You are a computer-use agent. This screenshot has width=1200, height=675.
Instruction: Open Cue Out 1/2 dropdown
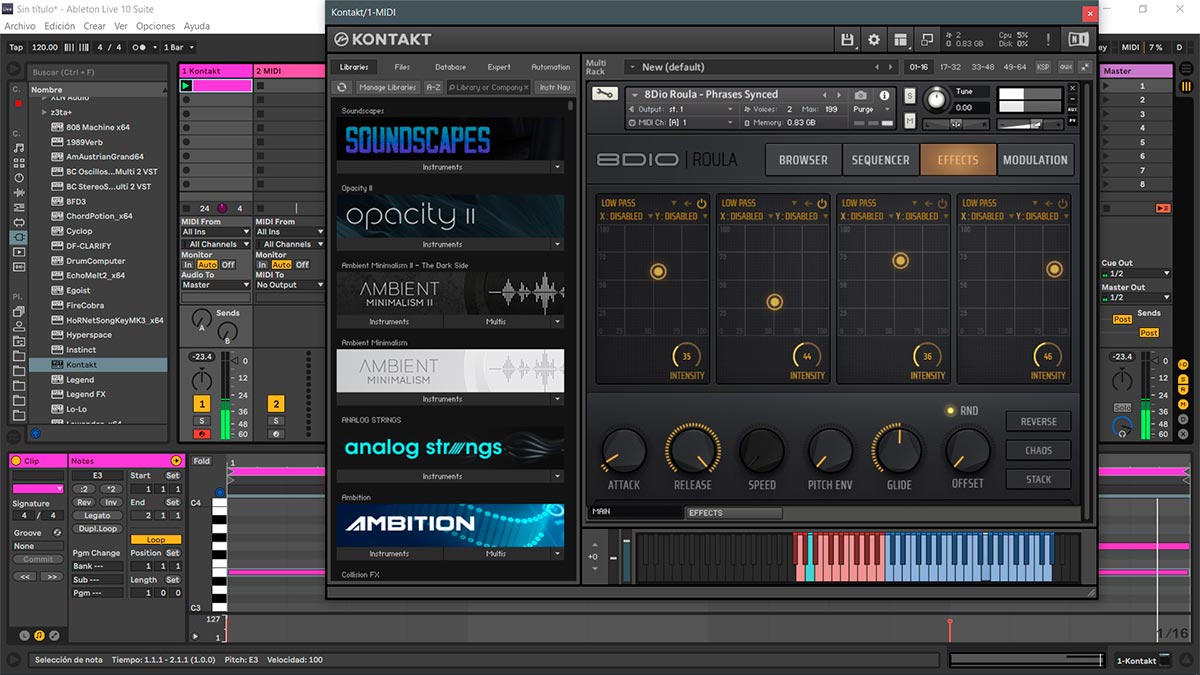tap(1135, 273)
